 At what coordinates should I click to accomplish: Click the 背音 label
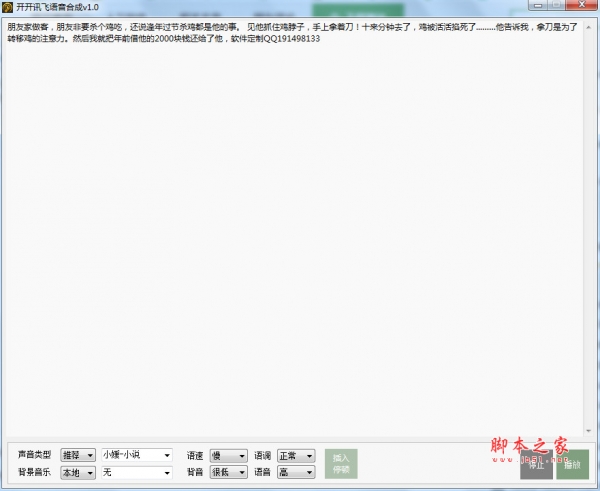[x=195, y=472]
